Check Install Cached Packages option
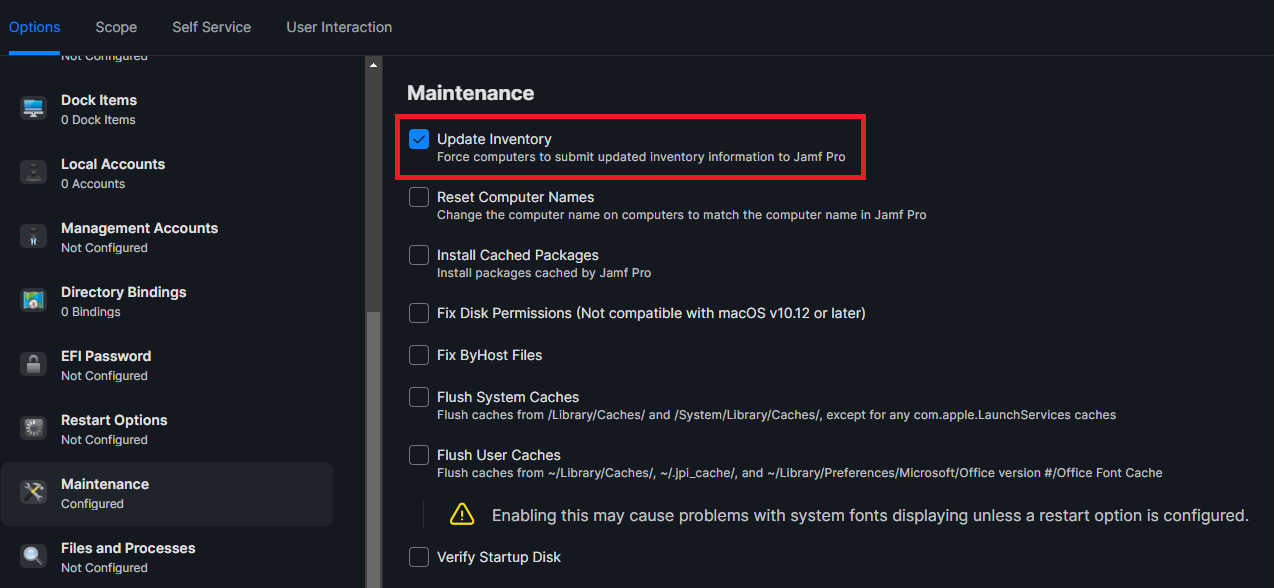 tap(419, 255)
